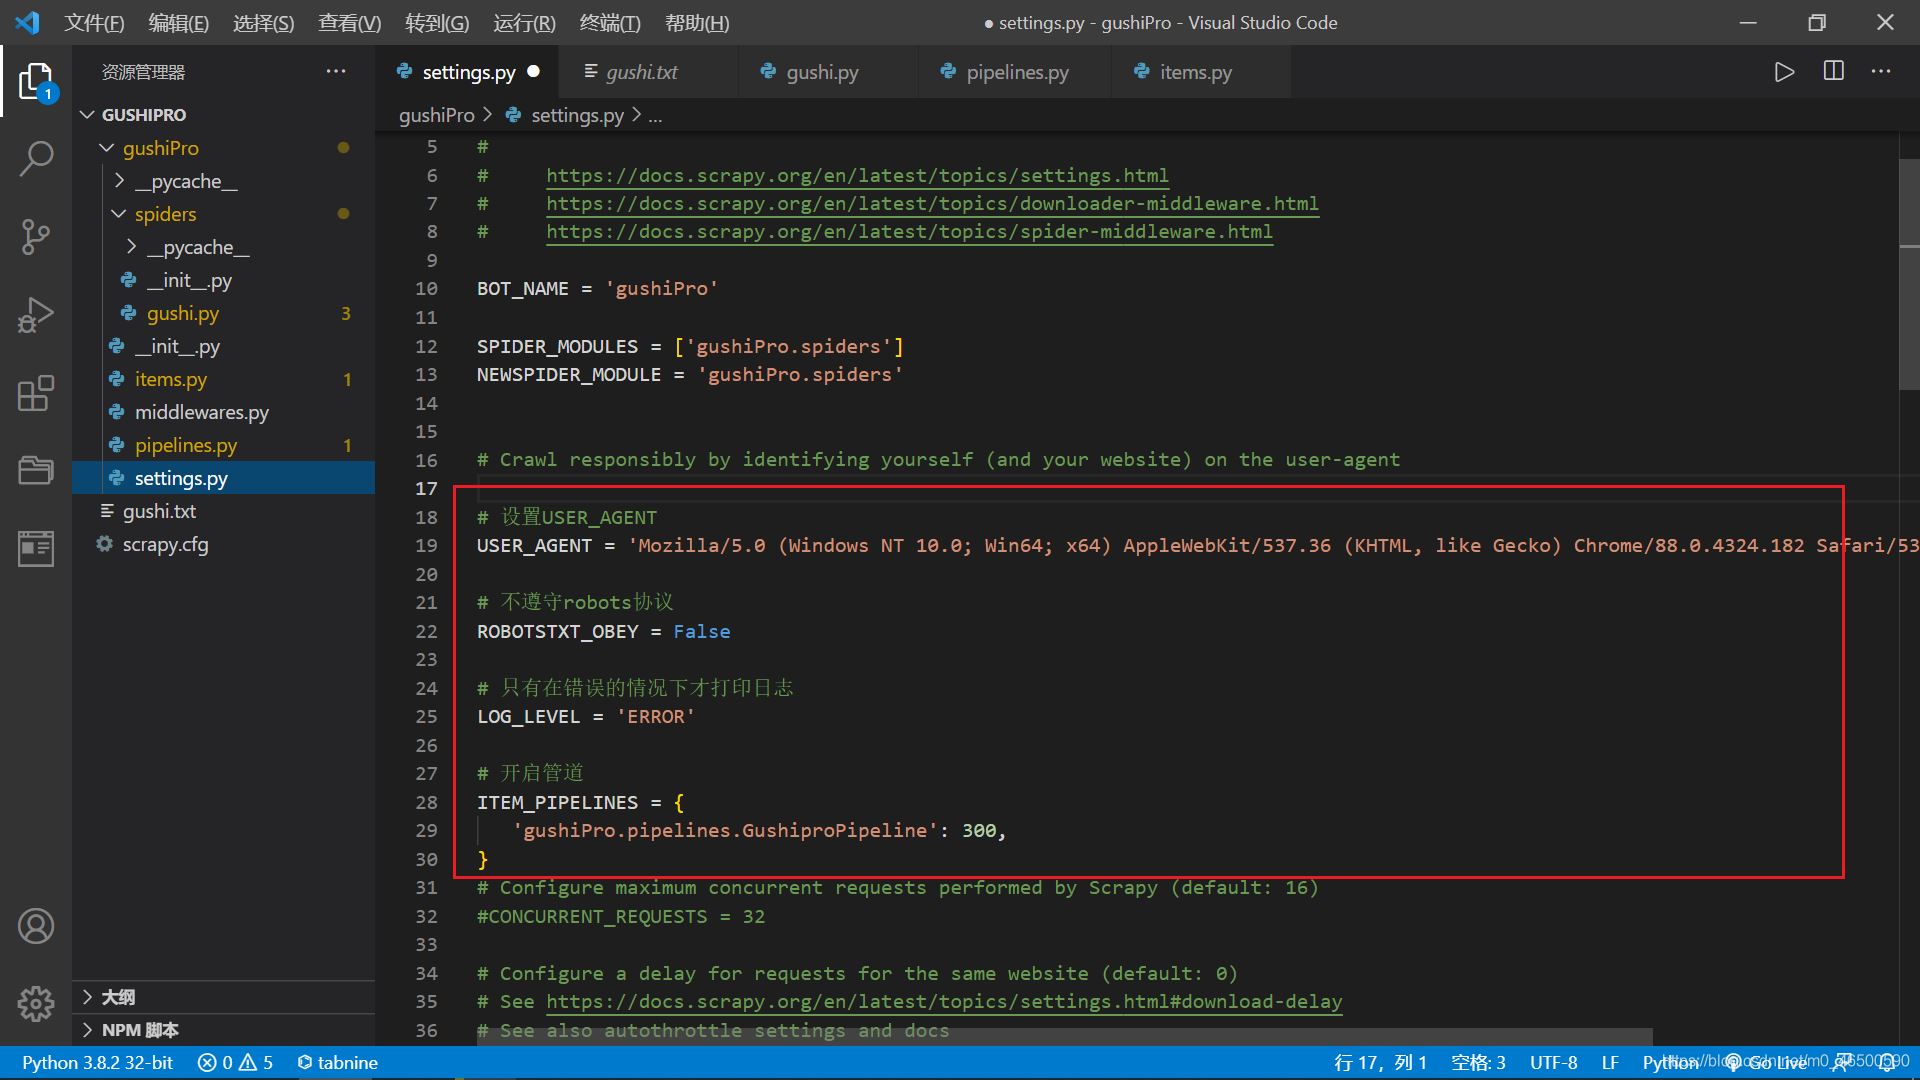1920x1080 pixels.
Task: Open the editor more actions menu
Action: coord(1881,71)
